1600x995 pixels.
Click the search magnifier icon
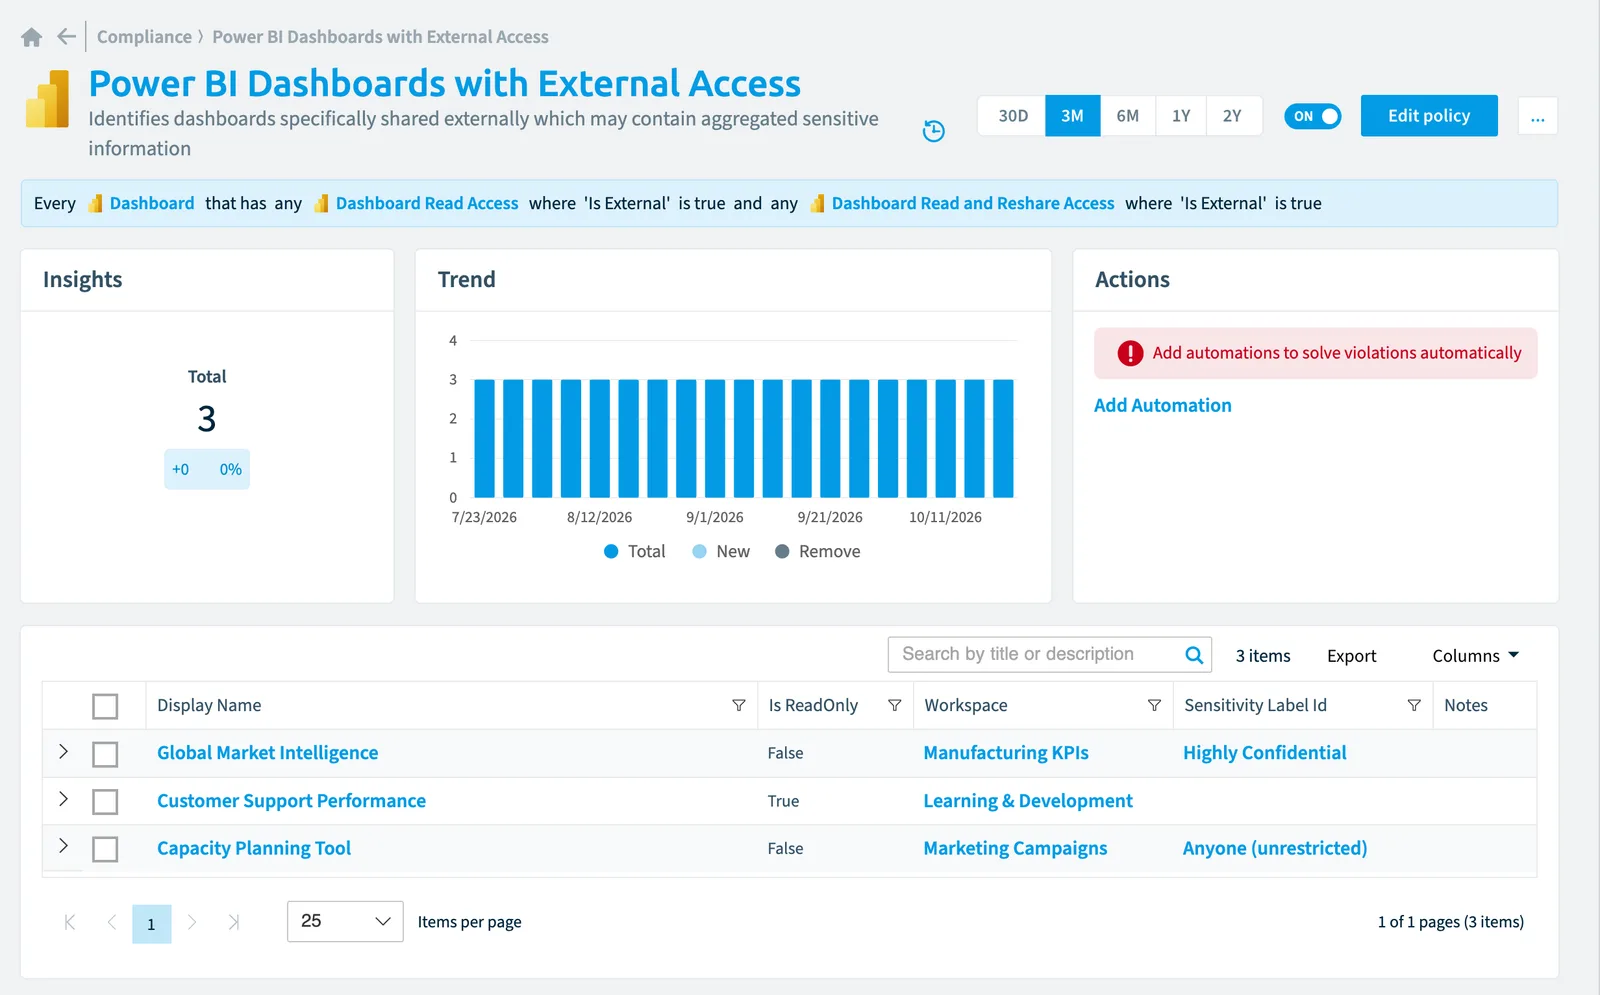(1193, 655)
